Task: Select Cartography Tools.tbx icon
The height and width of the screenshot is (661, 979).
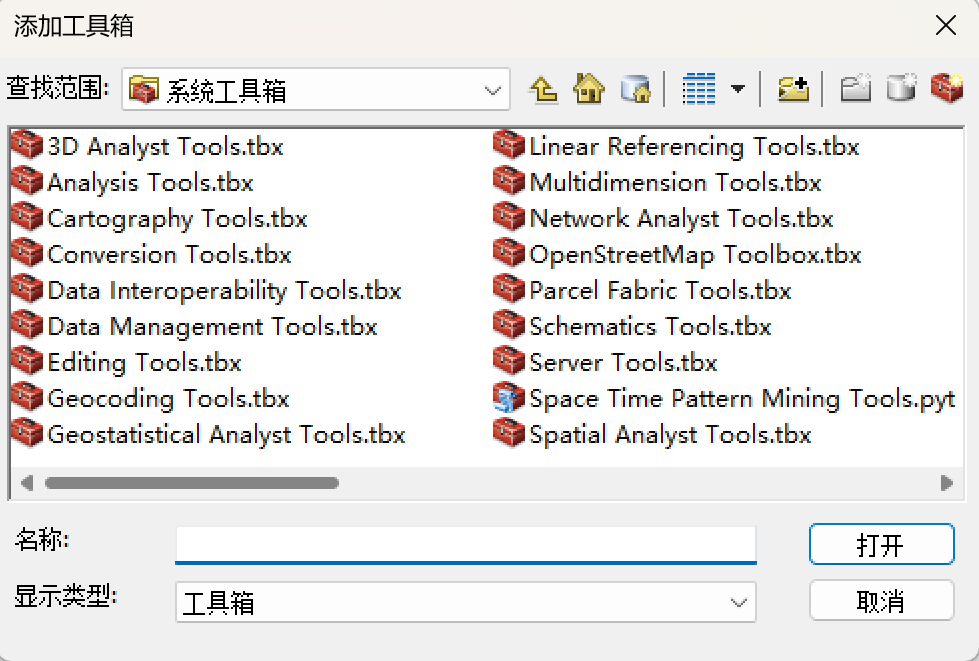Action: pos(27,217)
